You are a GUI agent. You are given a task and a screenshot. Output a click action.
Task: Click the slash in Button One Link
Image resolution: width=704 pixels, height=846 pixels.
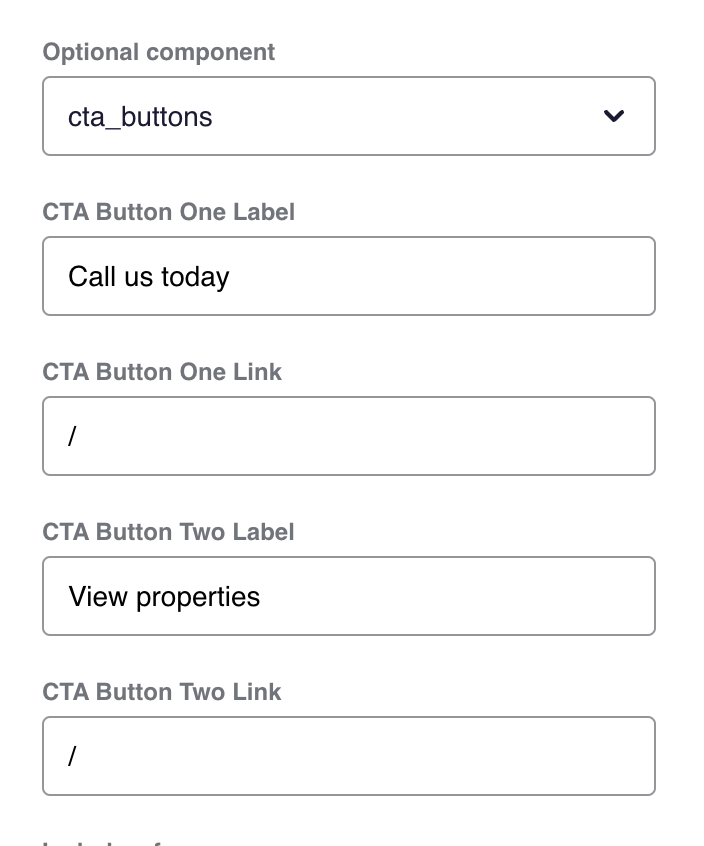72,437
